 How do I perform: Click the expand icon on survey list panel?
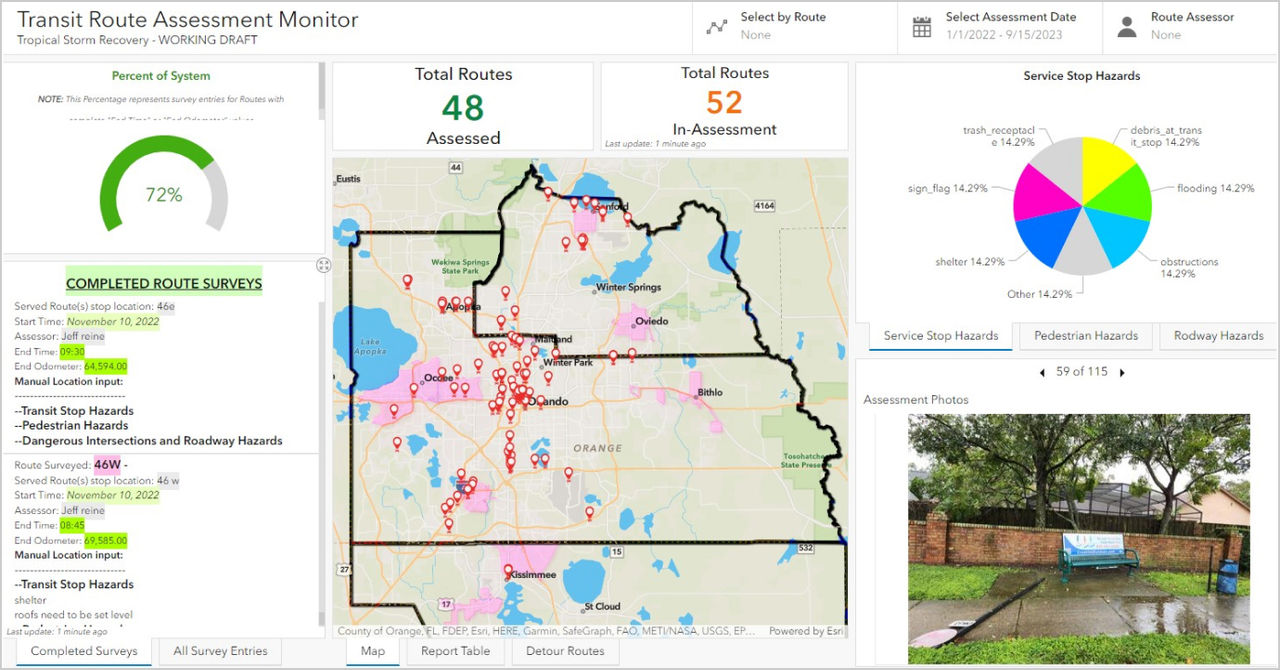pos(323,265)
